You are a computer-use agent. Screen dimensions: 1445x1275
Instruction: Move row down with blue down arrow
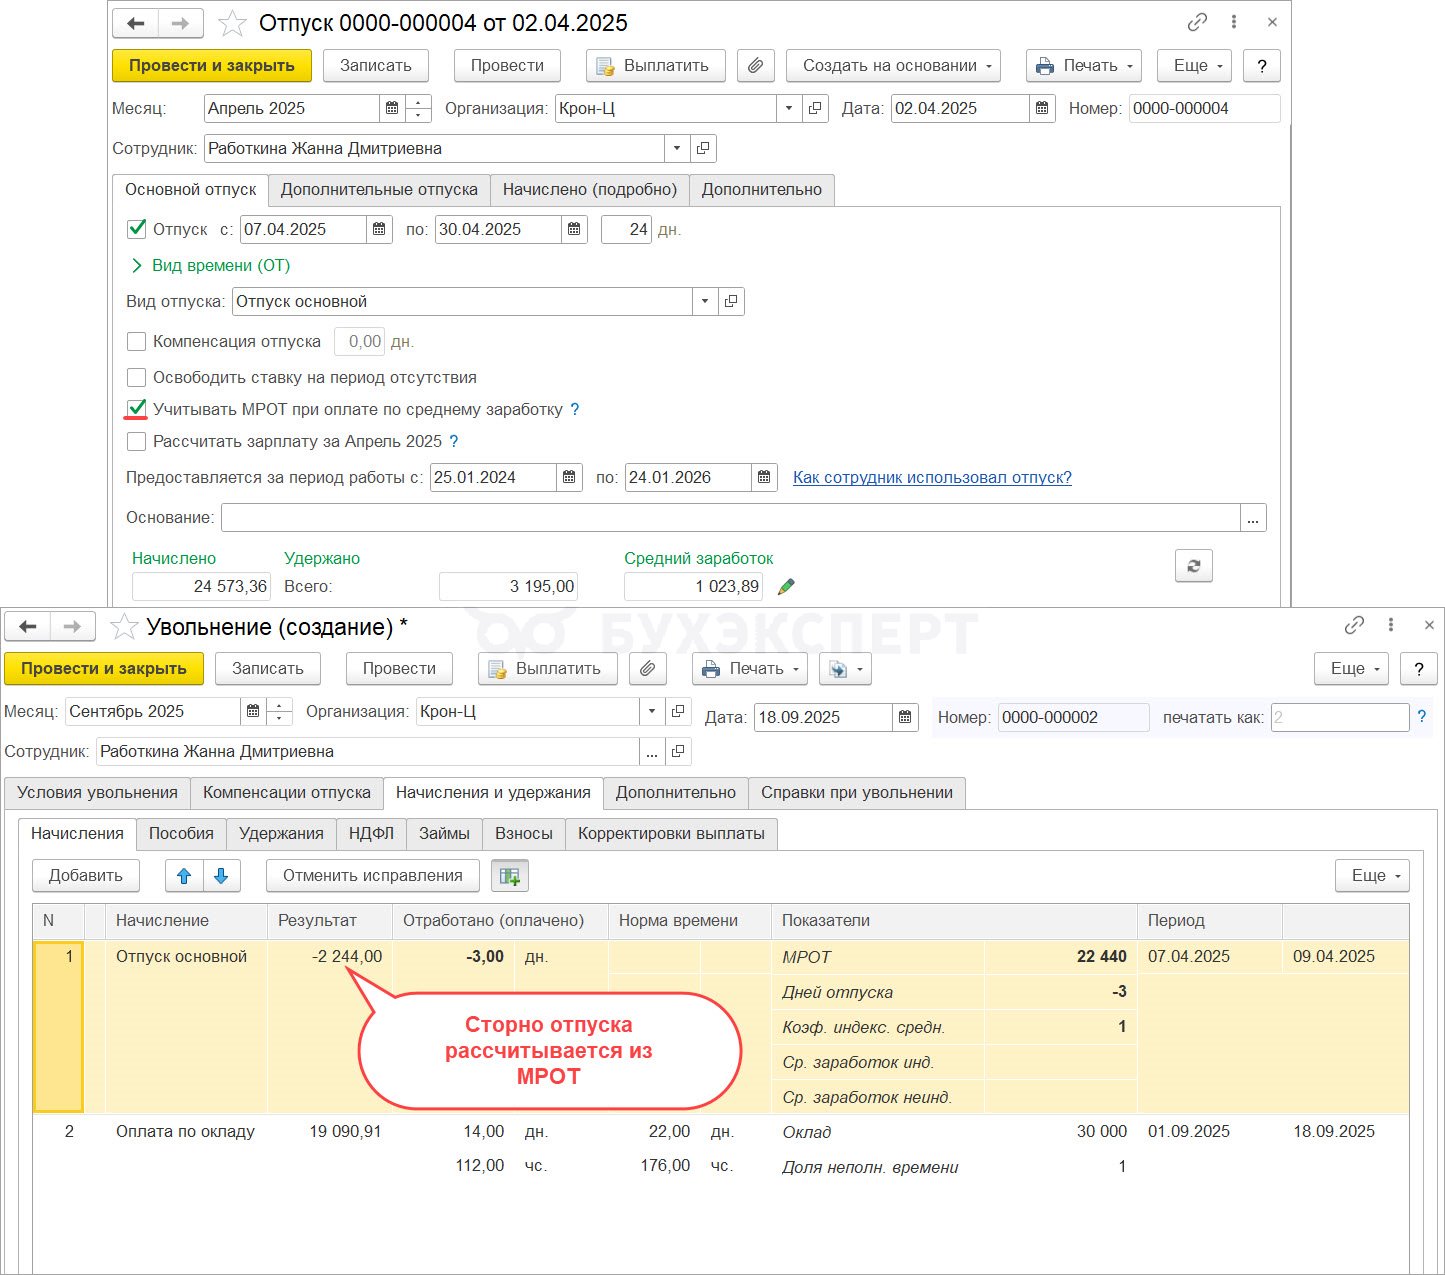click(221, 876)
